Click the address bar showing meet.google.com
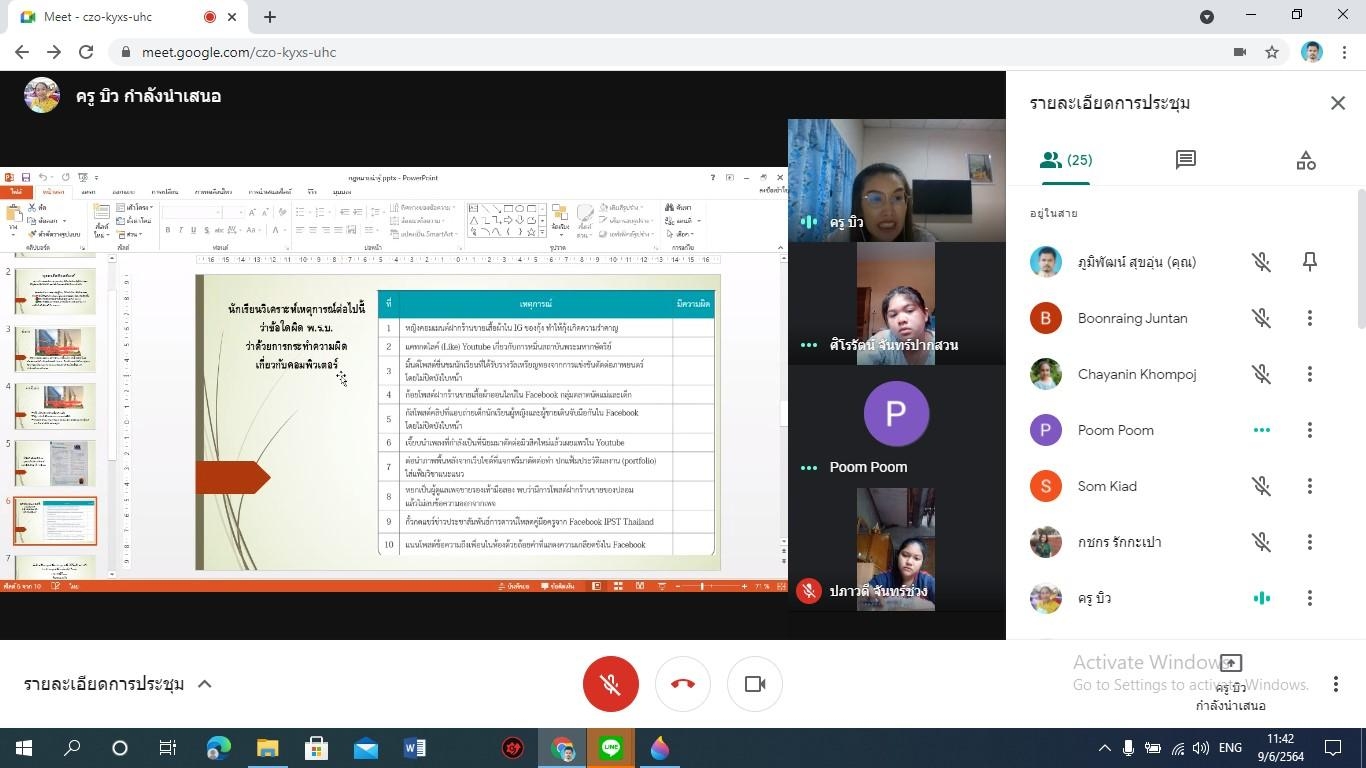This screenshot has height=768, width=1366. pos(600,52)
